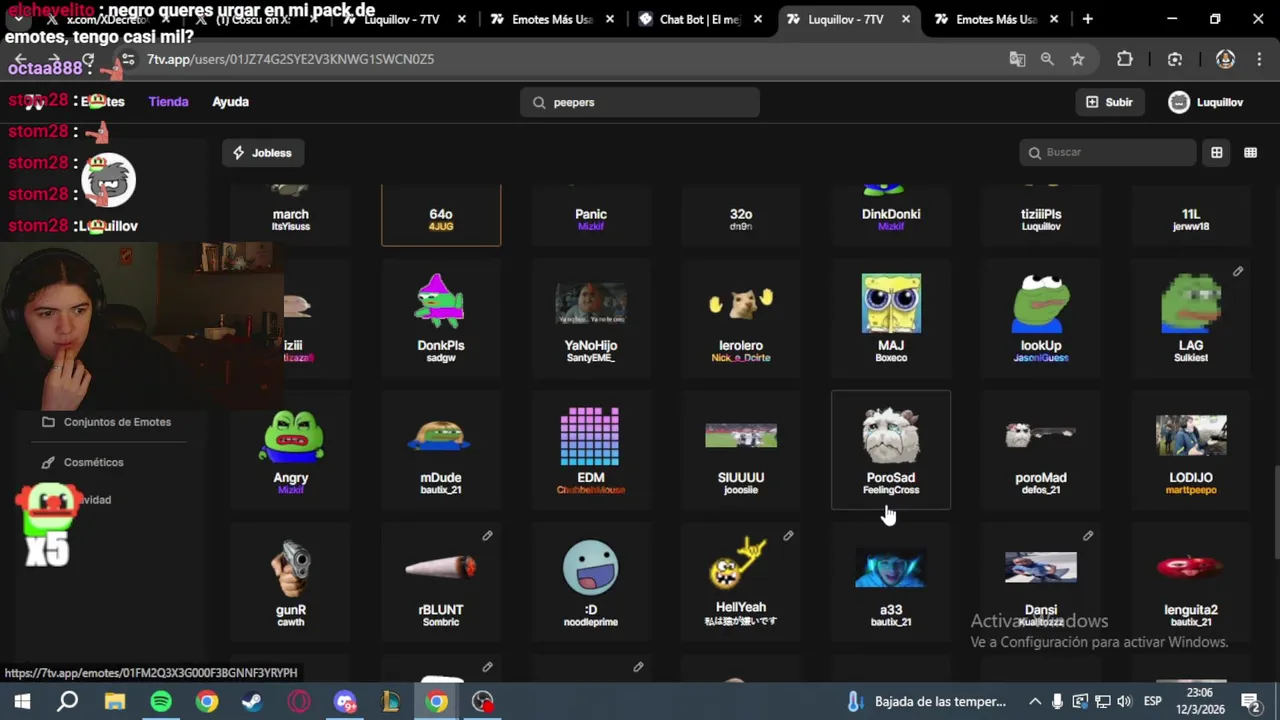
Task: Open the SIUUUU emote card
Action: 741,450
